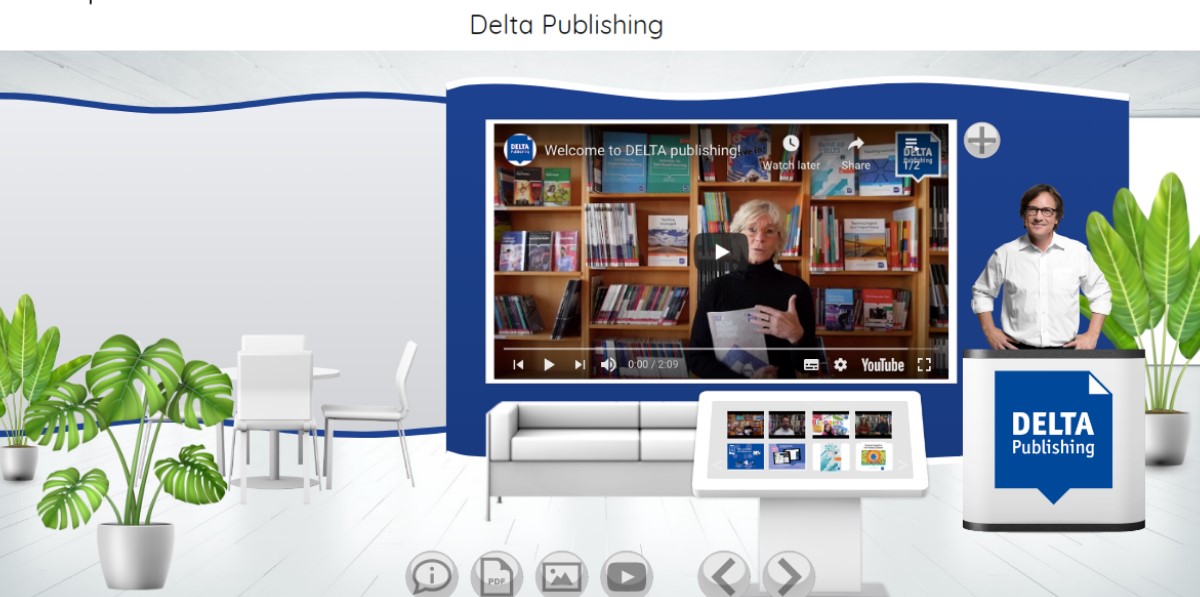The height and width of the screenshot is (597, 1200).
Task: Open the image gallery icon
Action: click(561, 576)
